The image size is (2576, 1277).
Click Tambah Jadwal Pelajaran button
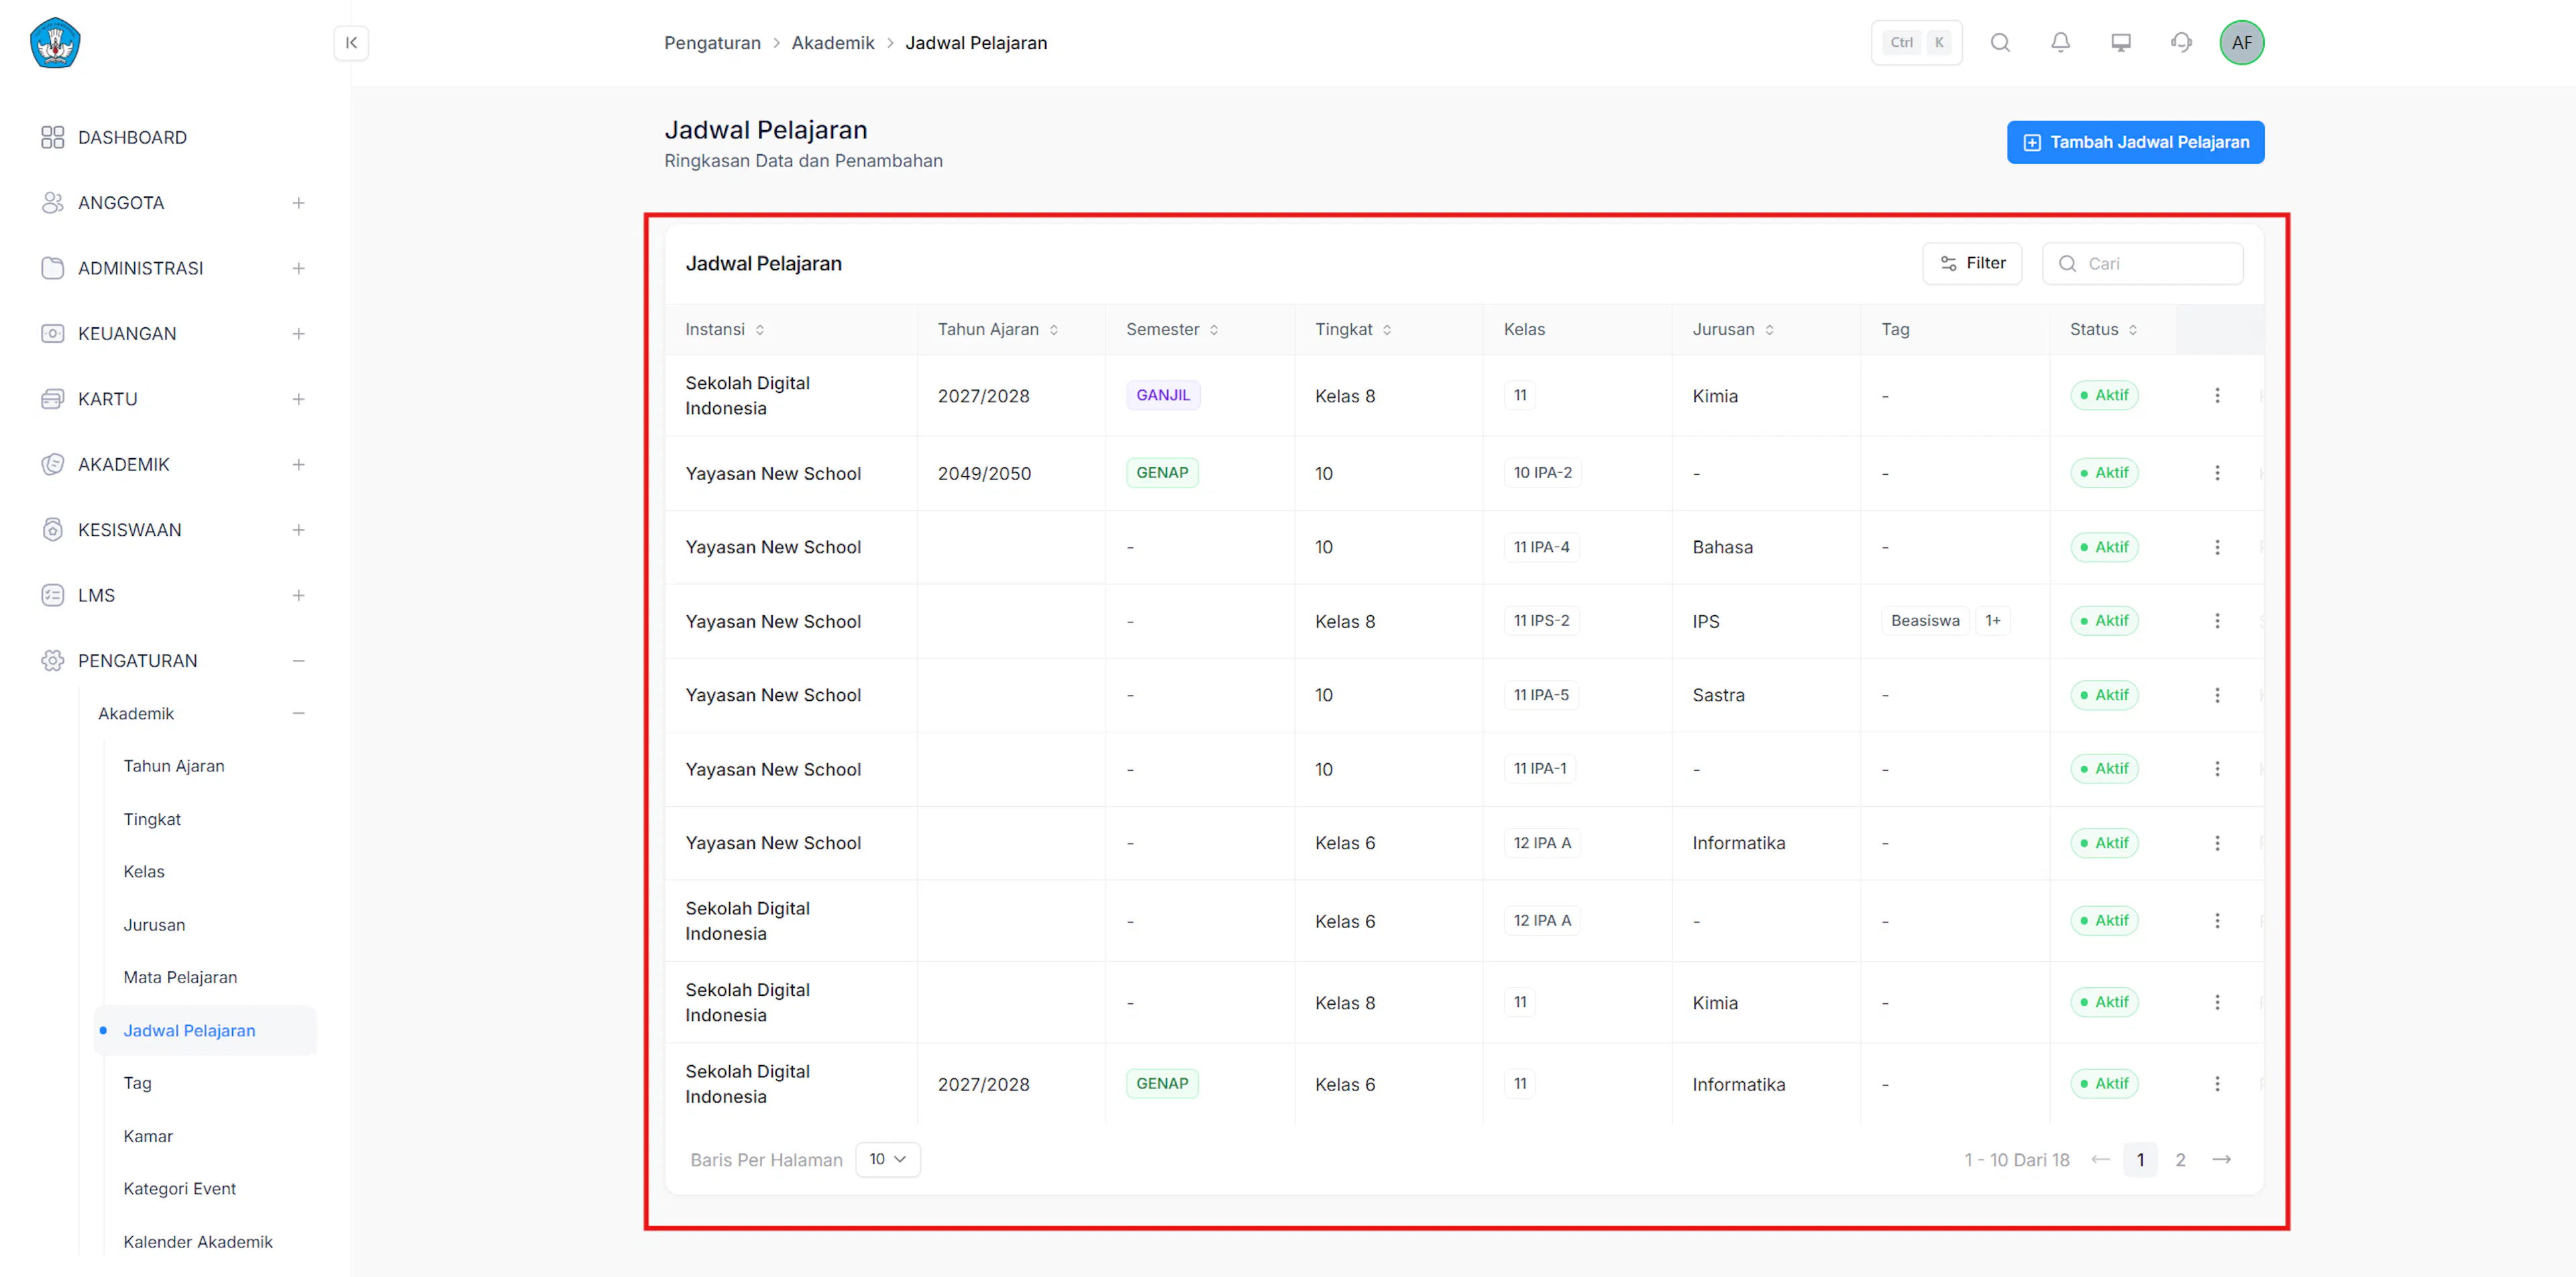pos(2135,143)
